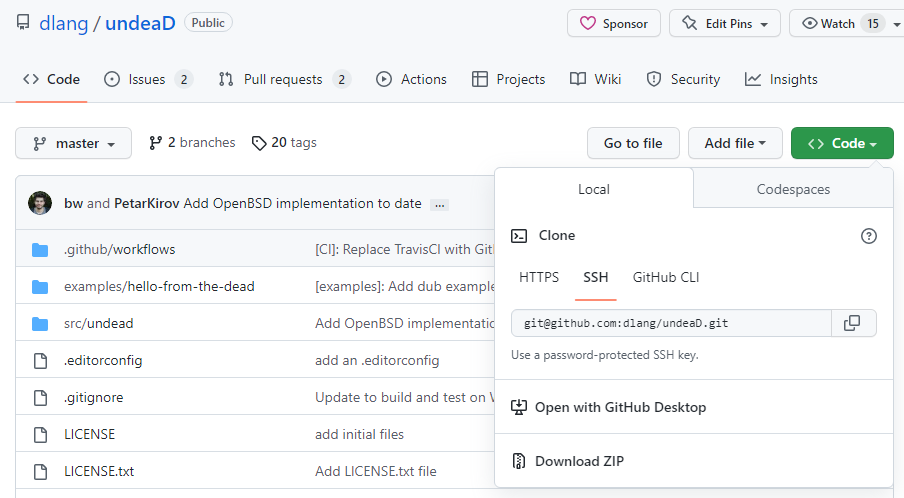Copy the SSH clone URL to clipboard

click(x=852, y=323)
